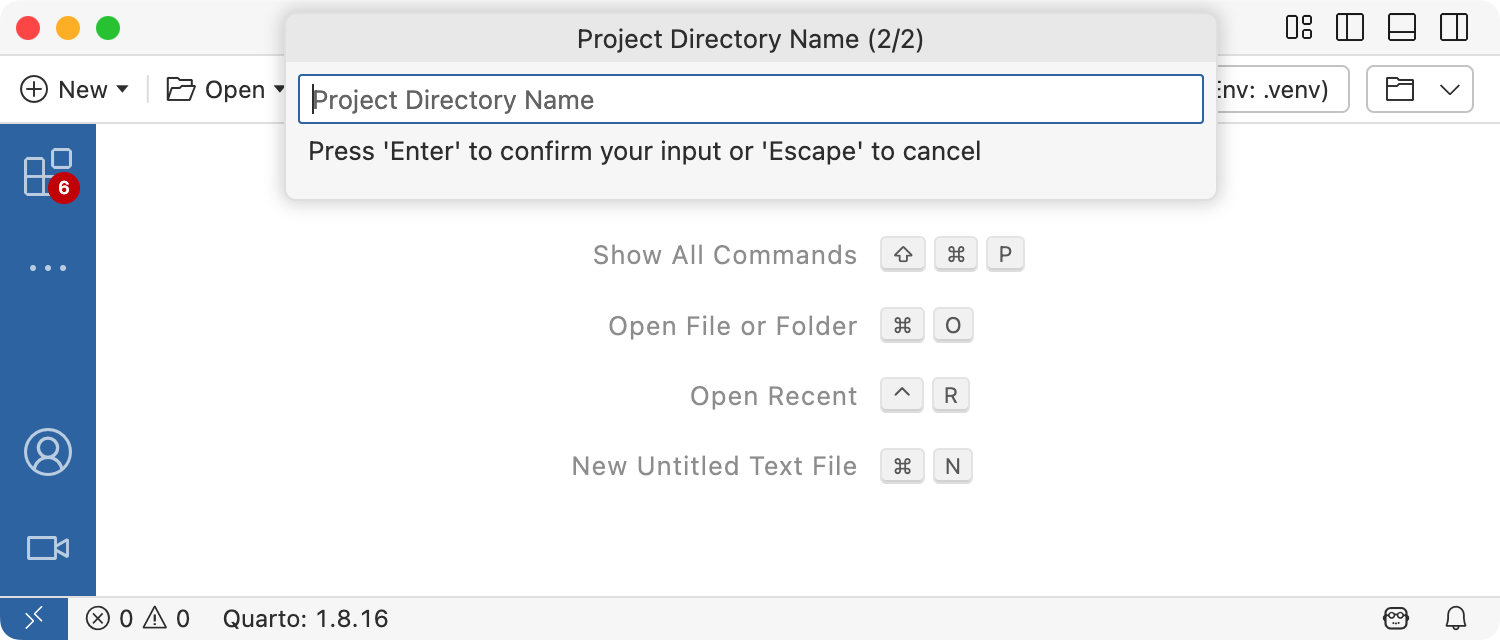1500x640 pixels.
Task: Click the video camera icon in sidebar
Action: [47, 548]
